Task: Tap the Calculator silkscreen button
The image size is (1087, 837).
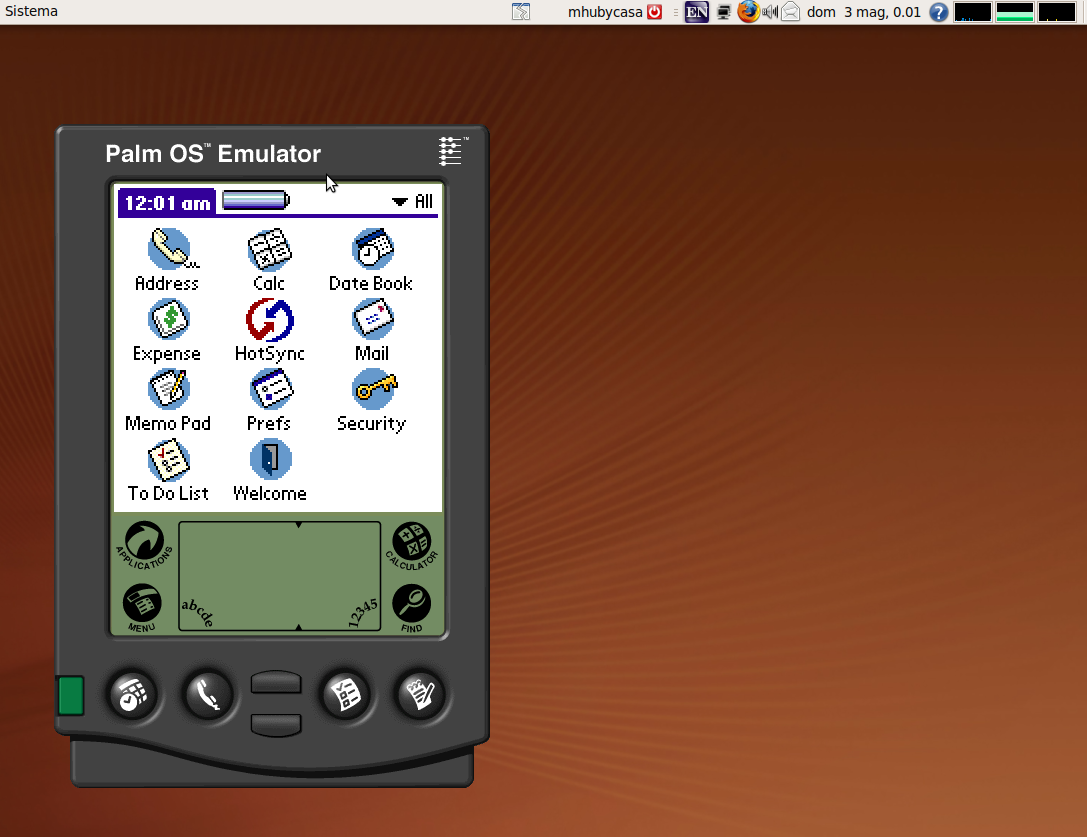Action: pos(412,546)
